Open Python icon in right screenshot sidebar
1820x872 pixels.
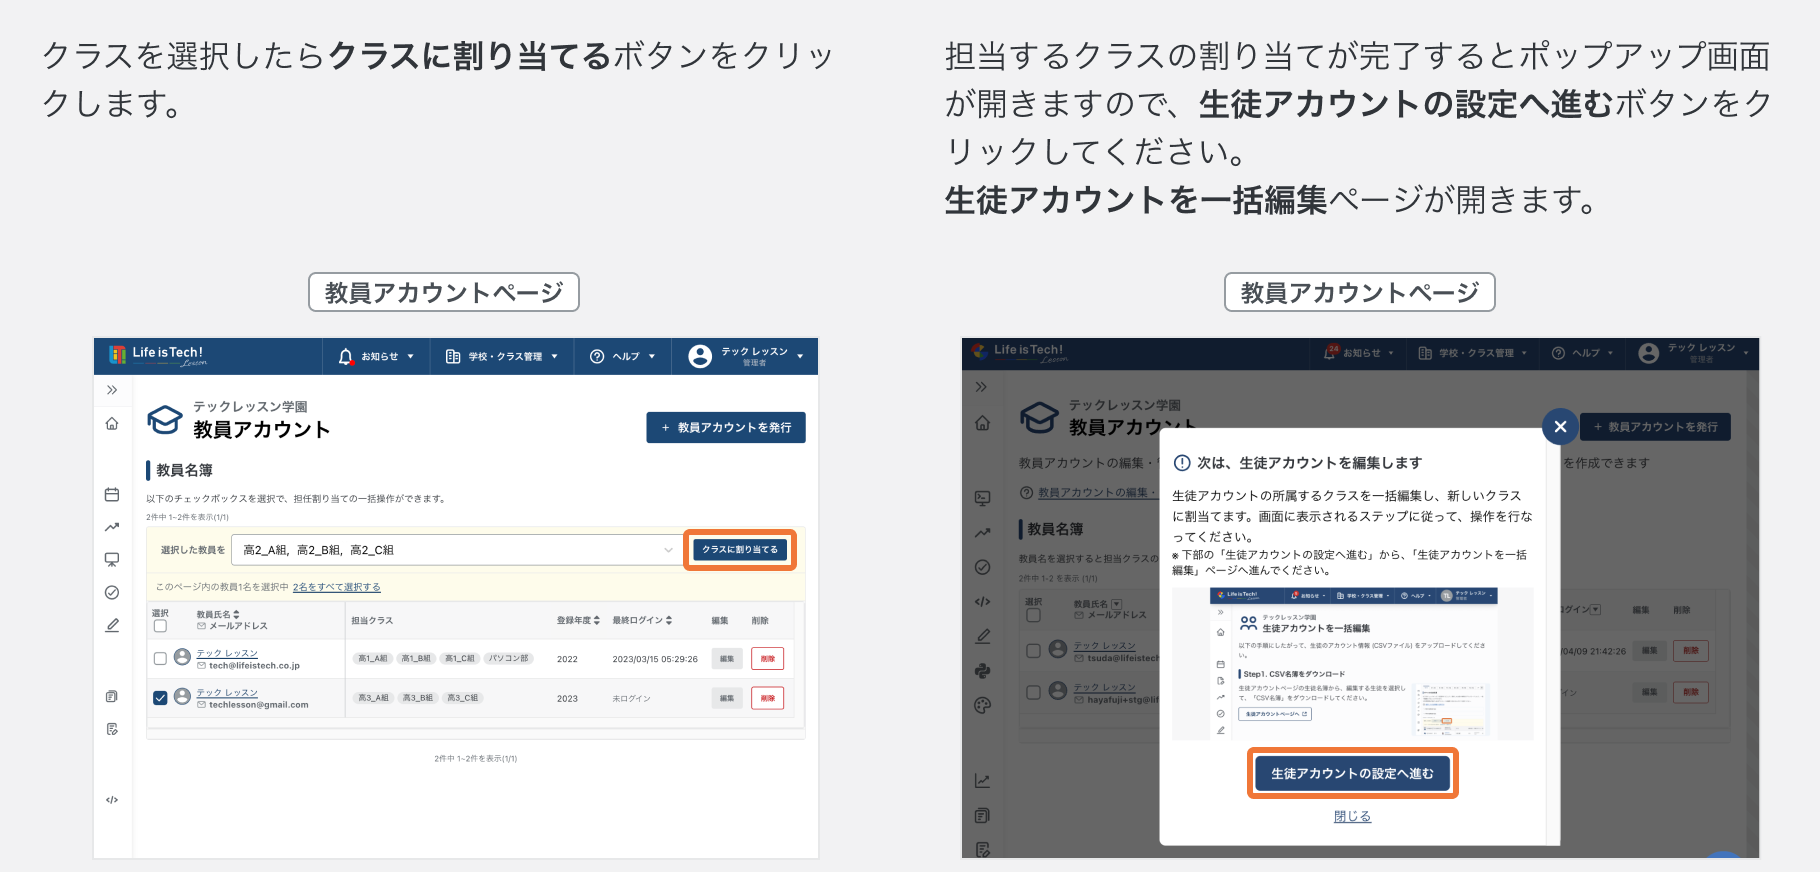[x=983, y=671]
